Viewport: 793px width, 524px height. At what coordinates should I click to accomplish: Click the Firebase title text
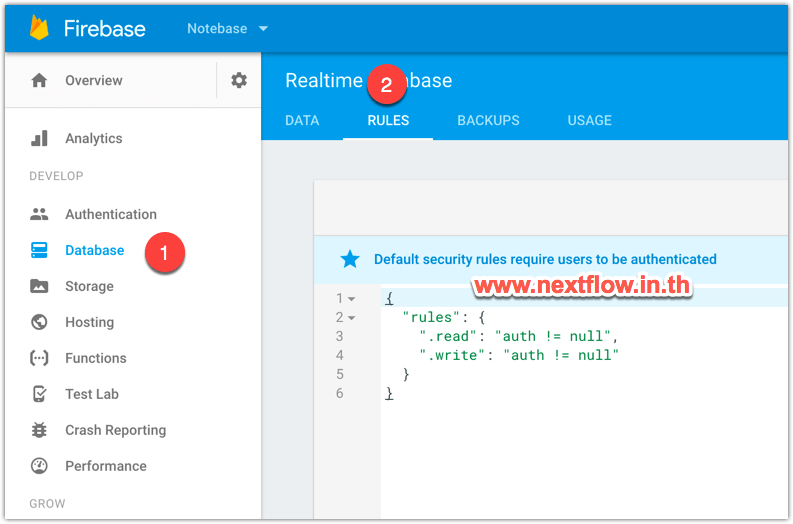point(105,29)
